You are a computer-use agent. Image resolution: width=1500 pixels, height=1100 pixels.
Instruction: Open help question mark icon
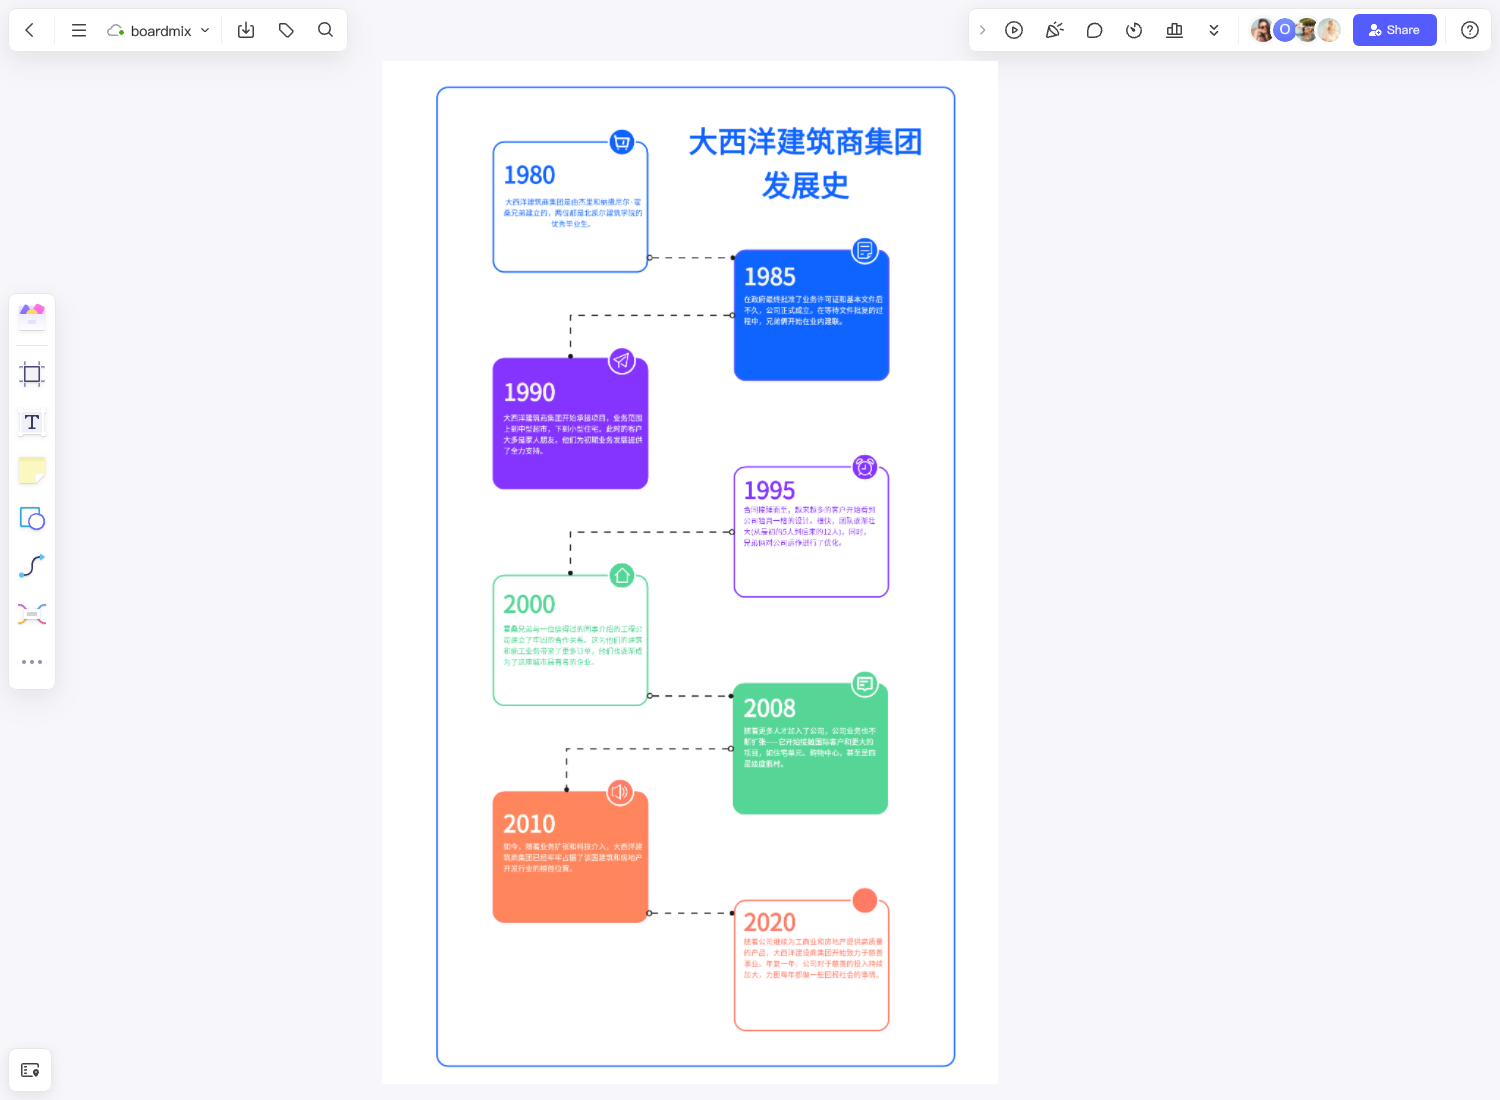1470,30
